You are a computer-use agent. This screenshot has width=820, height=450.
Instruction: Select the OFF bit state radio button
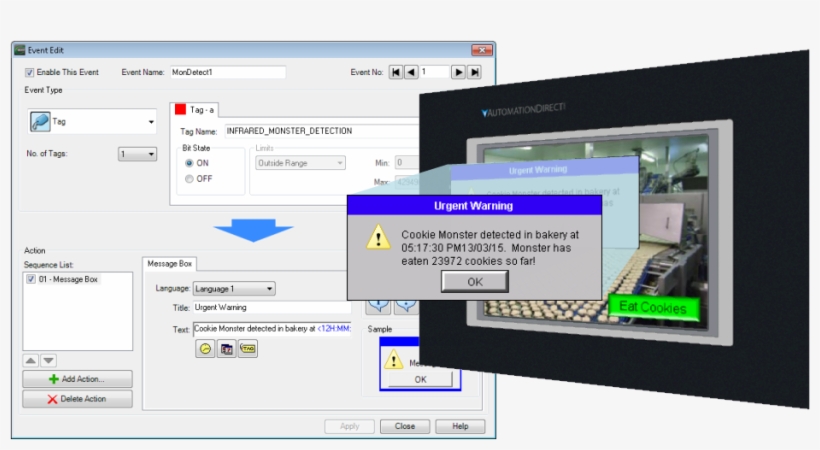point(189,179)
